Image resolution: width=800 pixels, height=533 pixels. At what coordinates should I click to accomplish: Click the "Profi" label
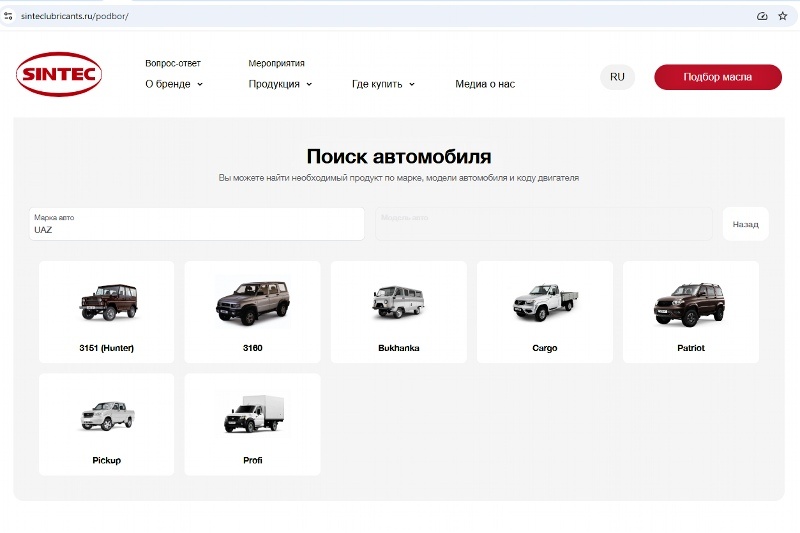point(253,460)
